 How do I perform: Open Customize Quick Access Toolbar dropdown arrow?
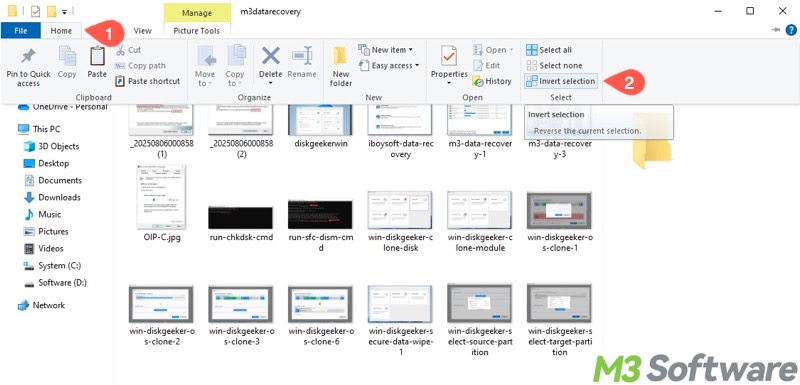tap(65, 12)
